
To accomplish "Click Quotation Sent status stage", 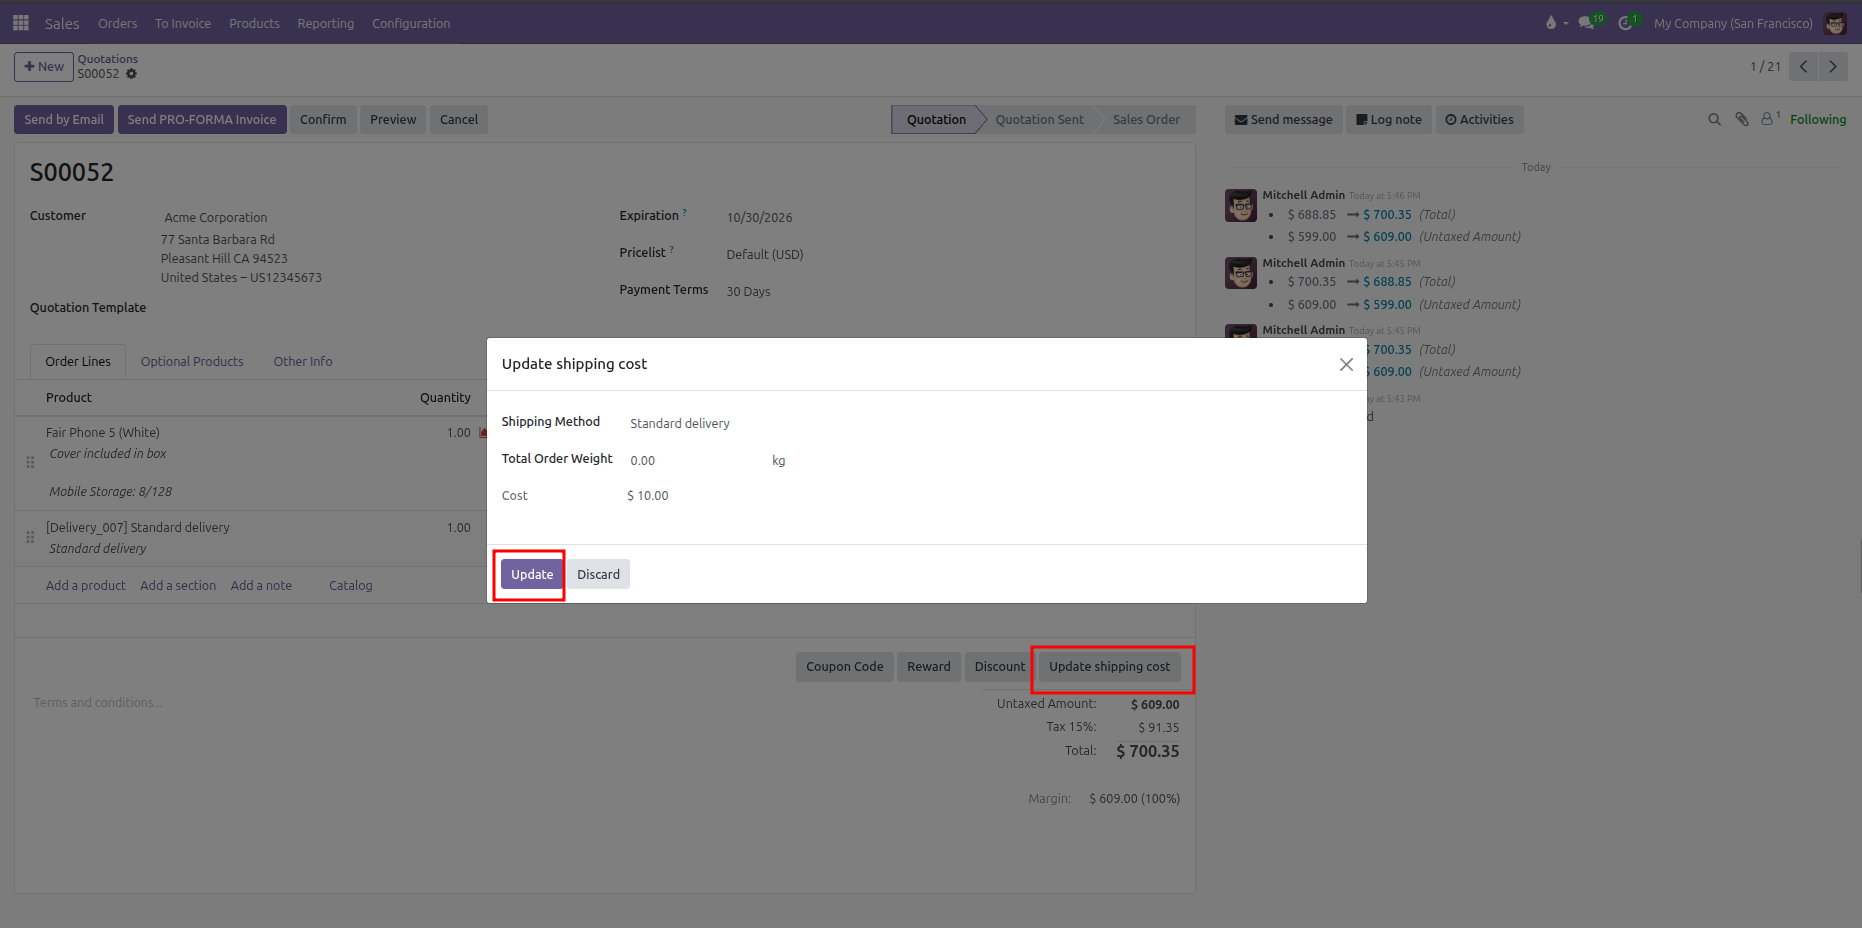I will click(x=1039, y=120).
